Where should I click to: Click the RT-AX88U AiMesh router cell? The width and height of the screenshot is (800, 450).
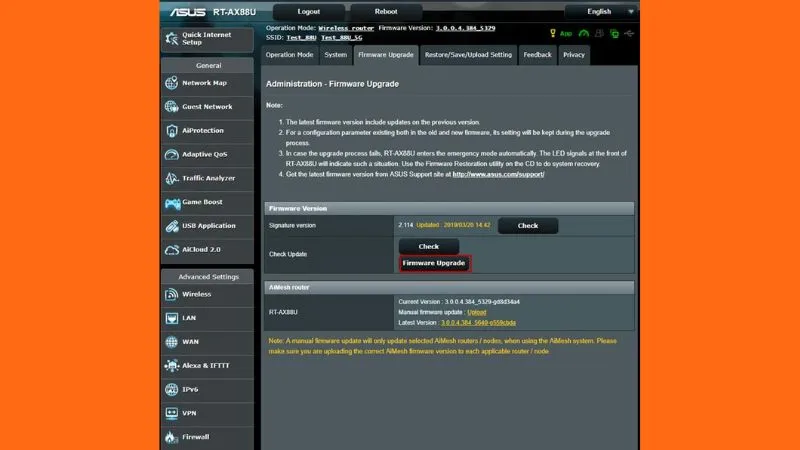coord(329,312)
